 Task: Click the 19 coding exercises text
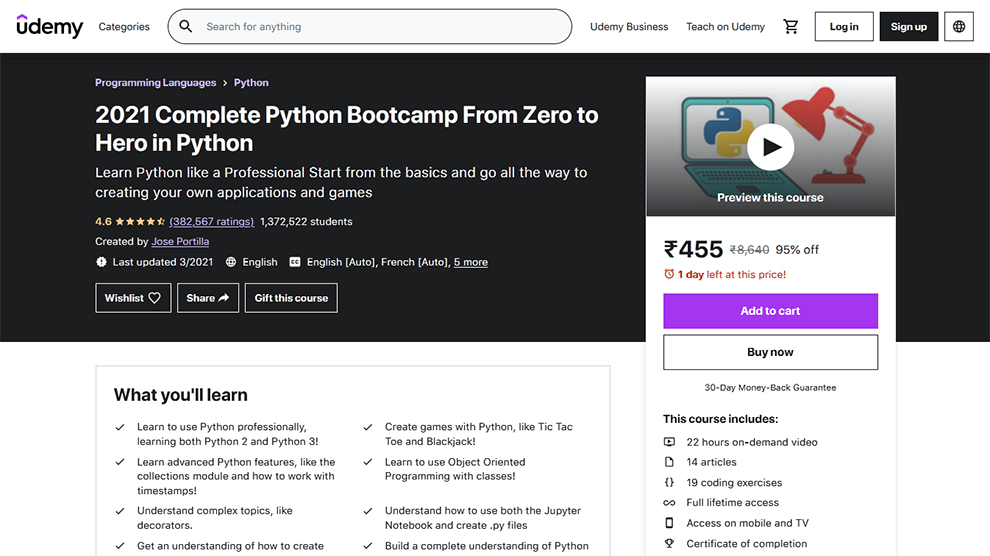point(734,482)
